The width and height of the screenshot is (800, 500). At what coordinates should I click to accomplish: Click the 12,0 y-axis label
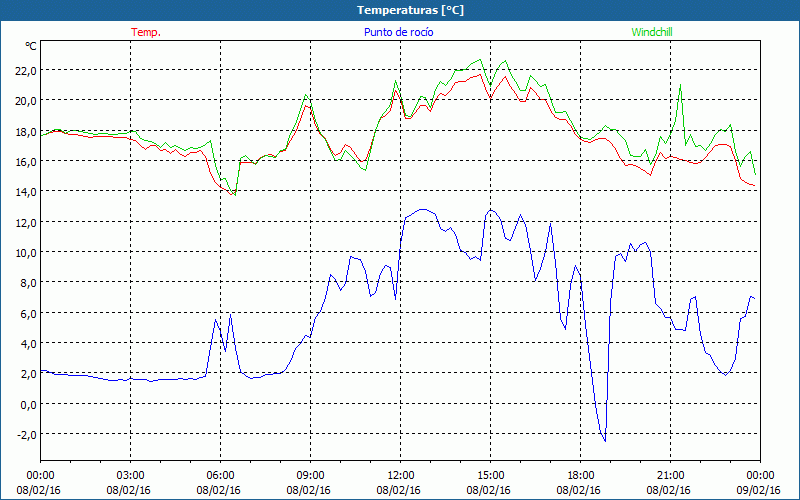(x=26, y=222)
